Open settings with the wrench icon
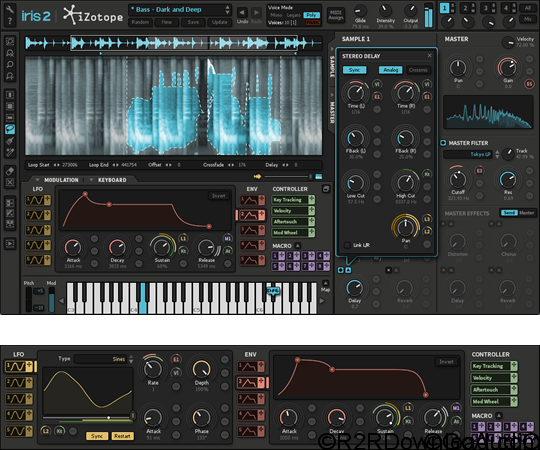Viewport: 540px width, 450px height. tap(10, 9)
